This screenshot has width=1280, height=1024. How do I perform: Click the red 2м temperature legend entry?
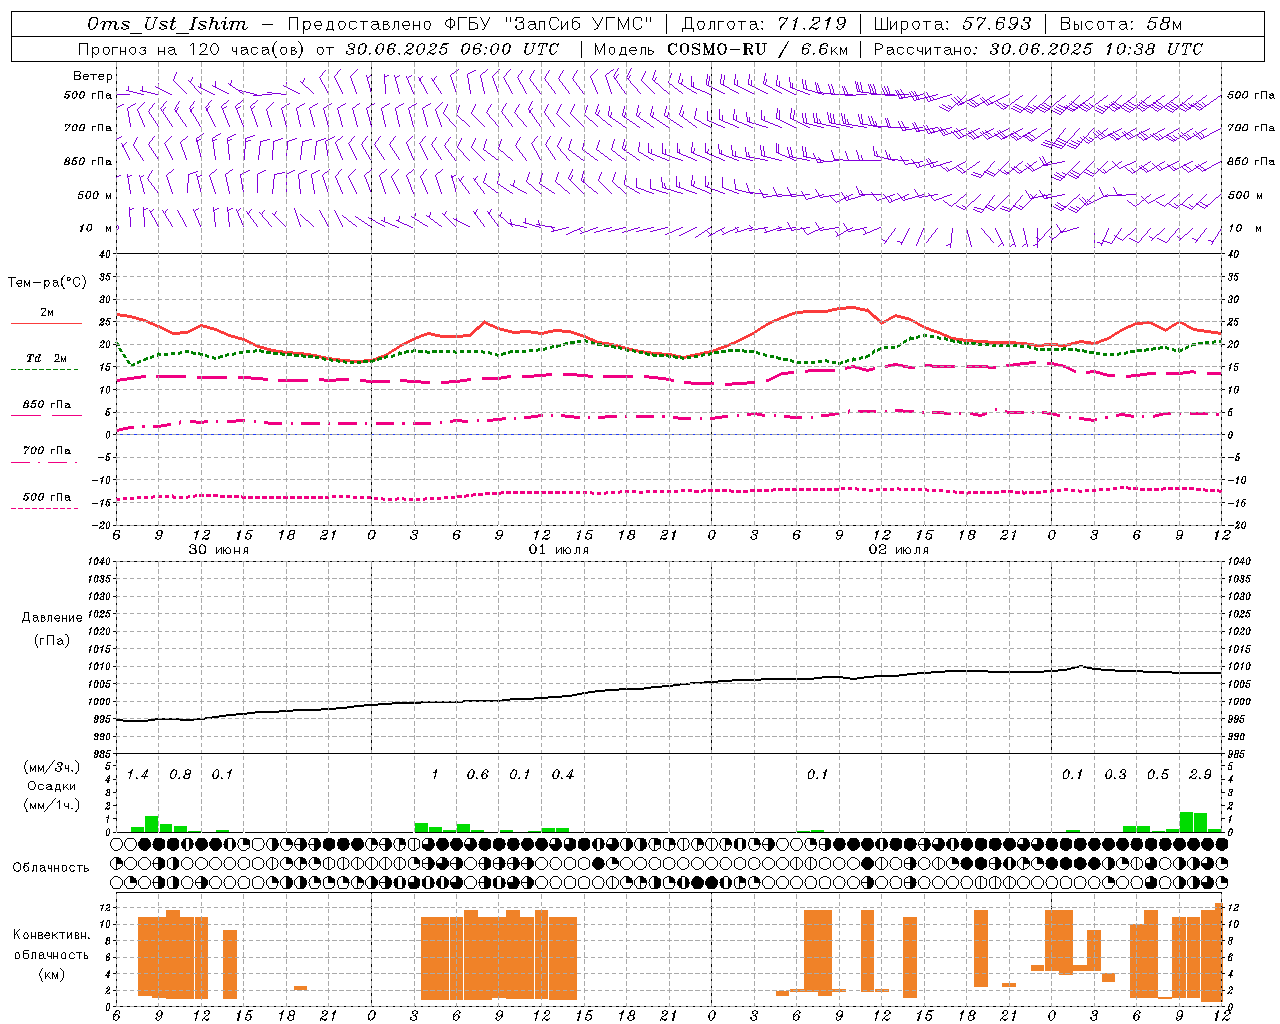click(46, 316)
